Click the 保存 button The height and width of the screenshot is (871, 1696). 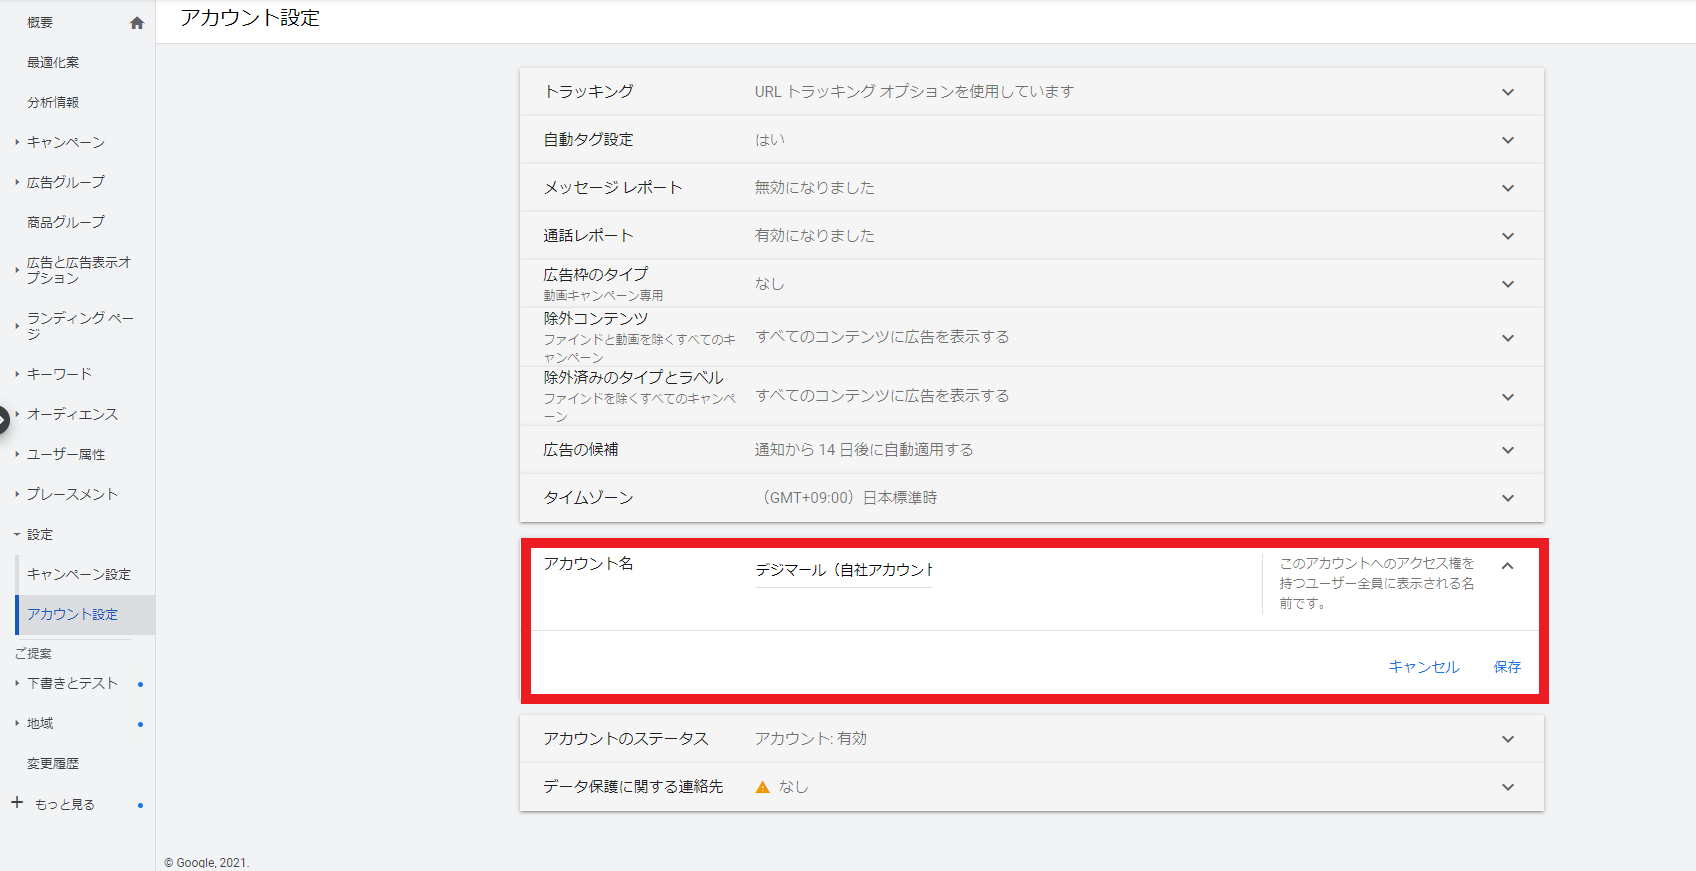[x=1507, y=667]
